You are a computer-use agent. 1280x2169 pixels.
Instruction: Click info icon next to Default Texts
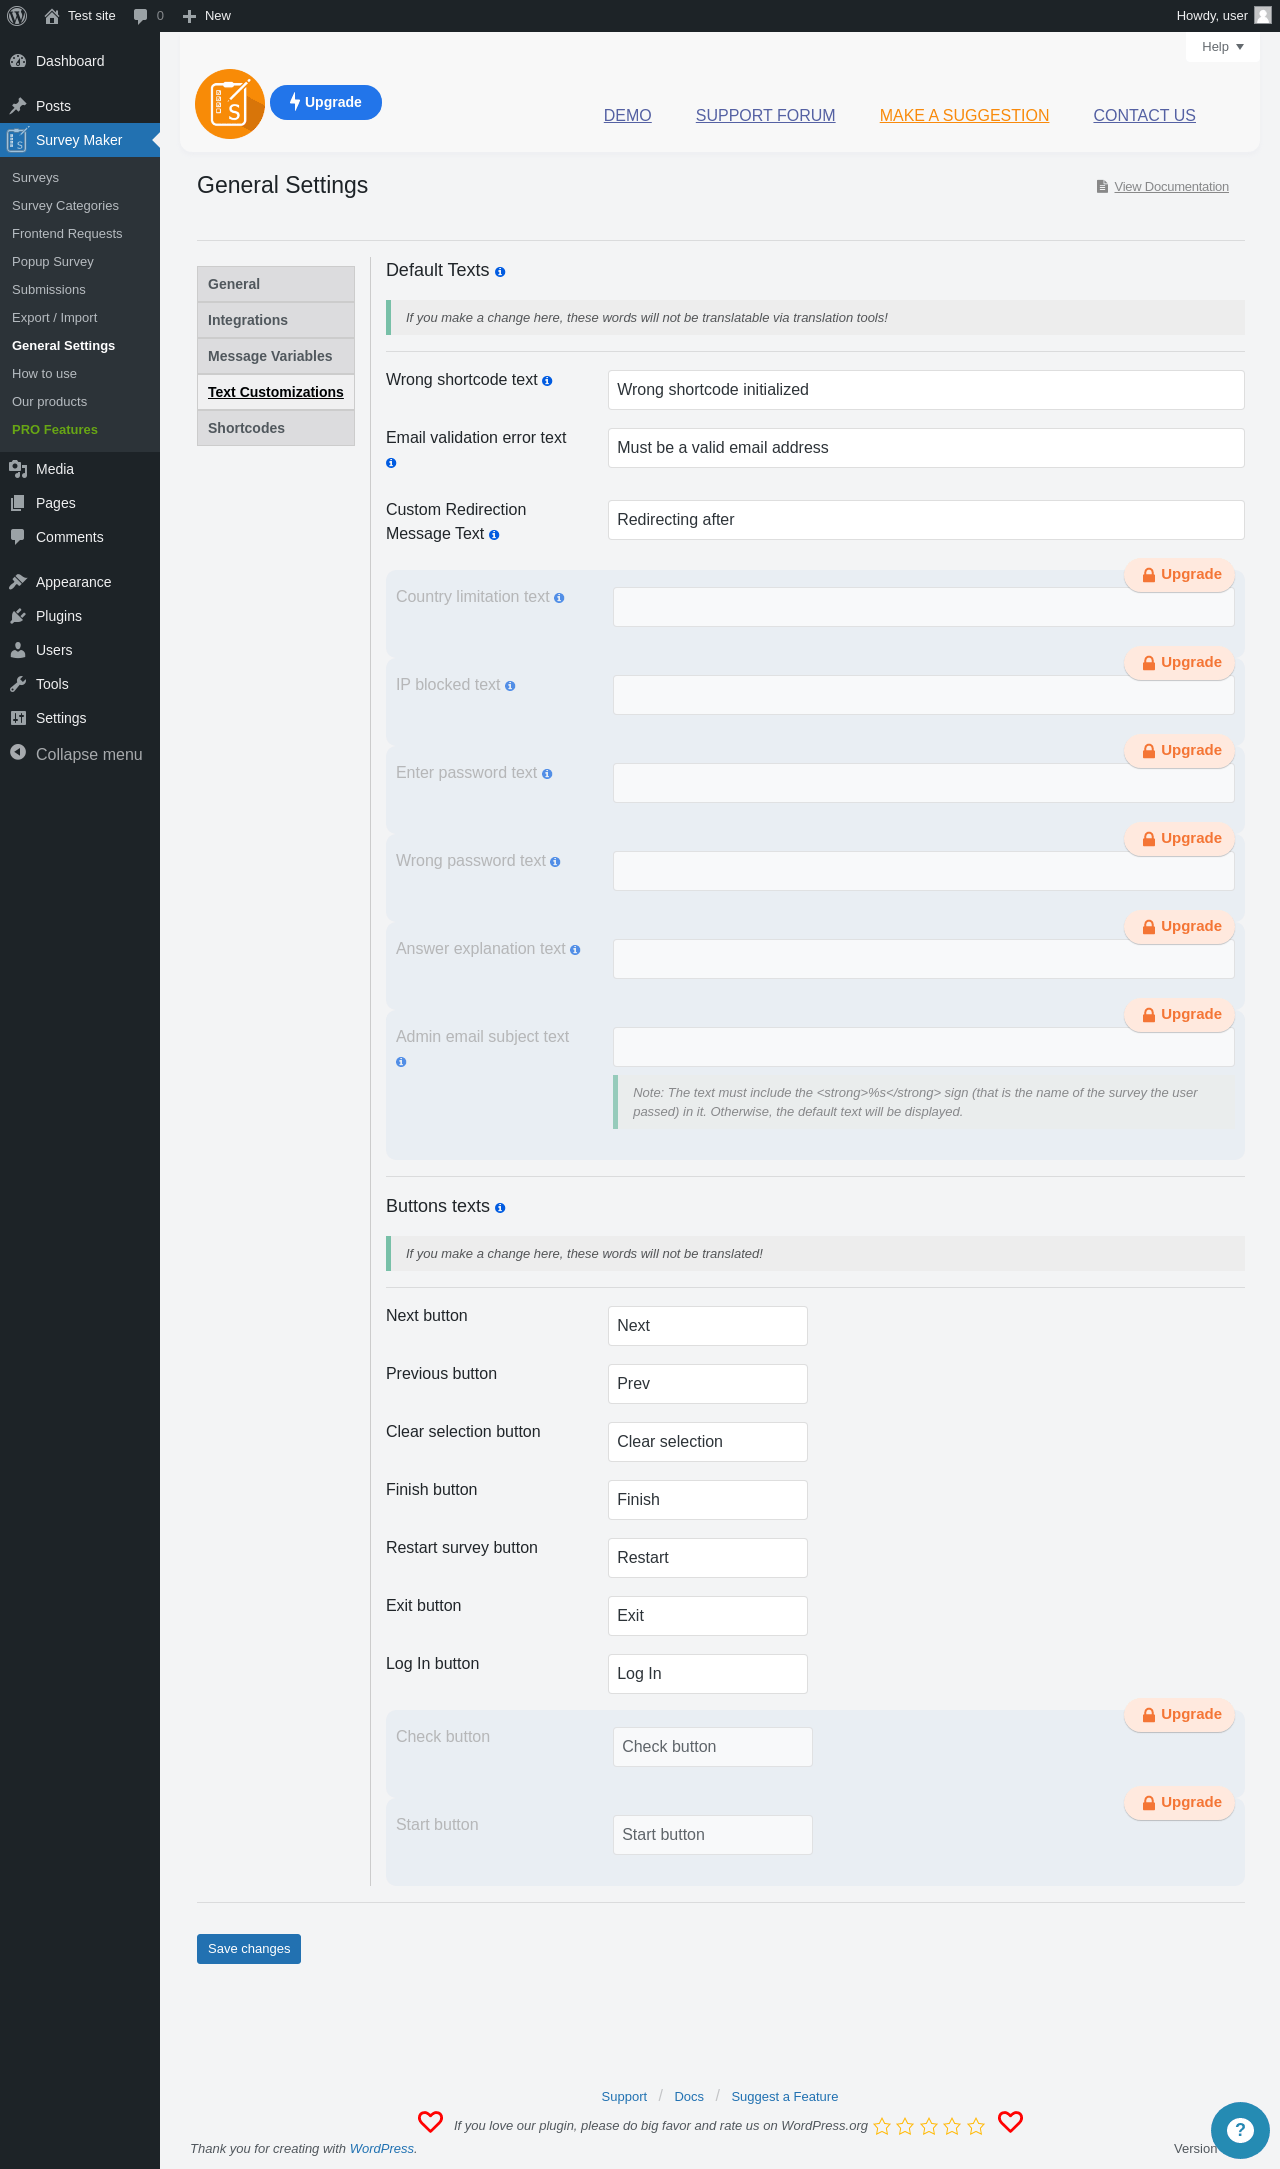[x=500, y=272]
